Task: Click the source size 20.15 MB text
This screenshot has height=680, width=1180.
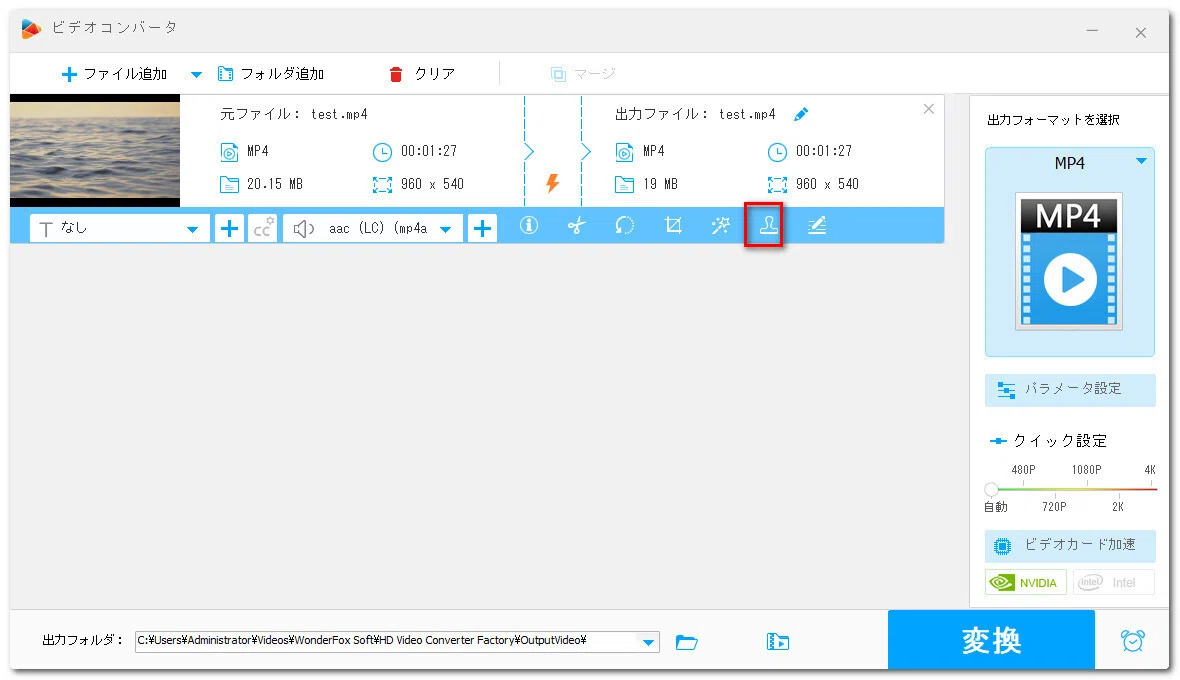Action: [275, 184]
